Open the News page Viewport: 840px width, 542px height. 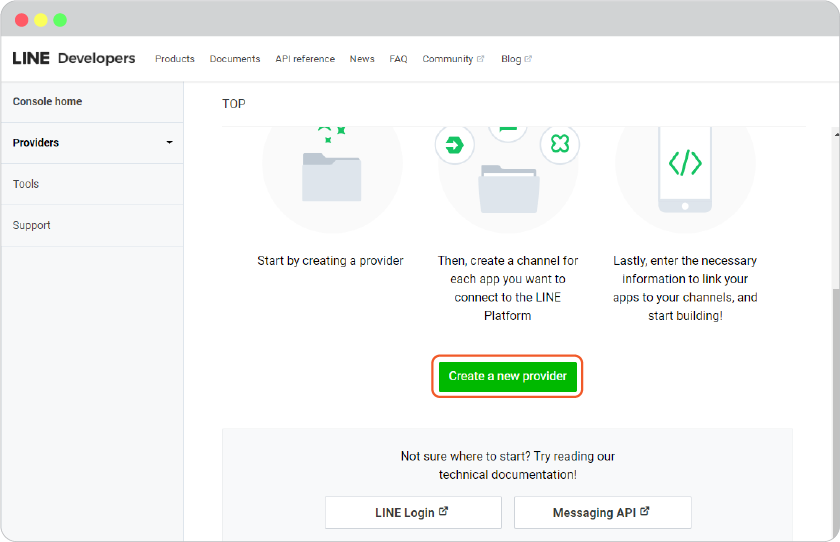(x=362, y=59)
